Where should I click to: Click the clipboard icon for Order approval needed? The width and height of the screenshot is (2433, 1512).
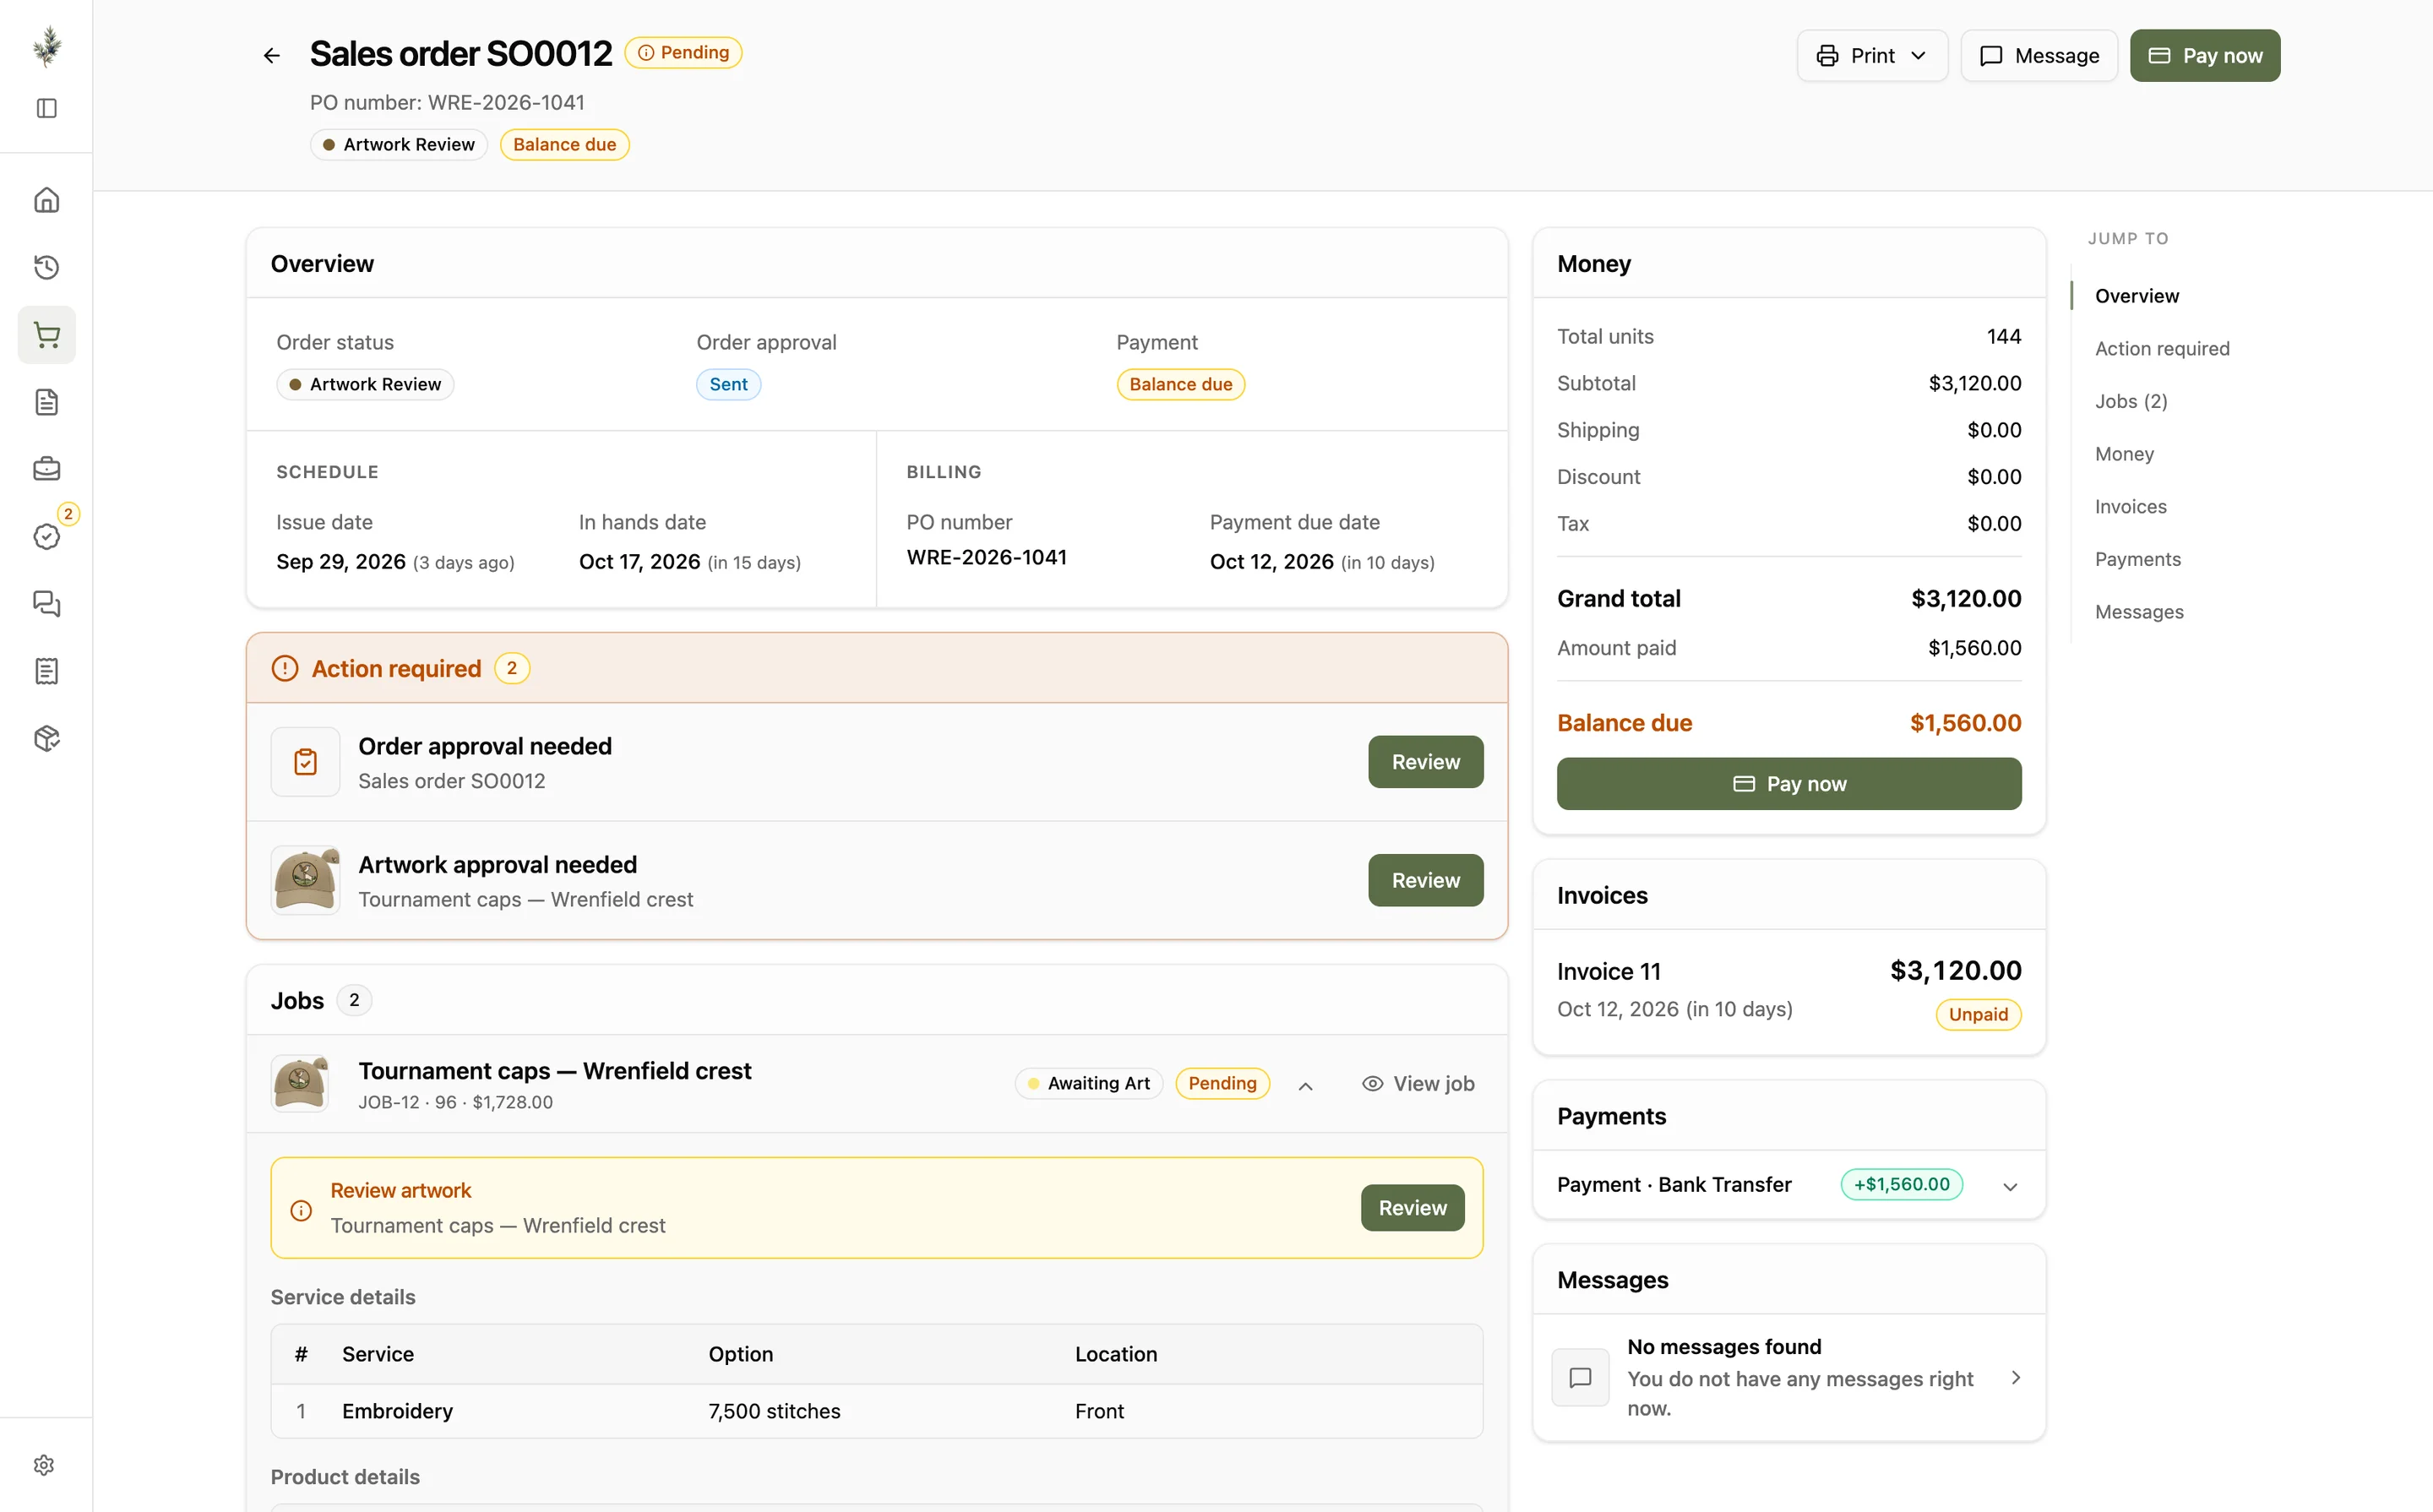(x=305, y=762)
